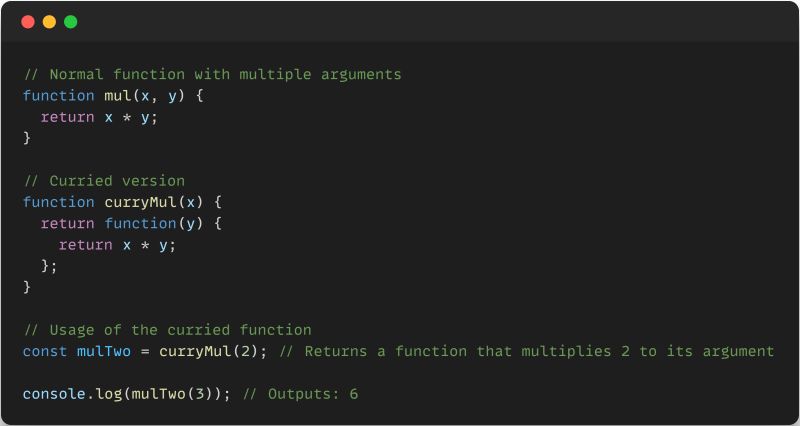The width and height of the screenshot is (800, 426).
Task: Click the green maximize window button
Action: click(x=71, y=22)
